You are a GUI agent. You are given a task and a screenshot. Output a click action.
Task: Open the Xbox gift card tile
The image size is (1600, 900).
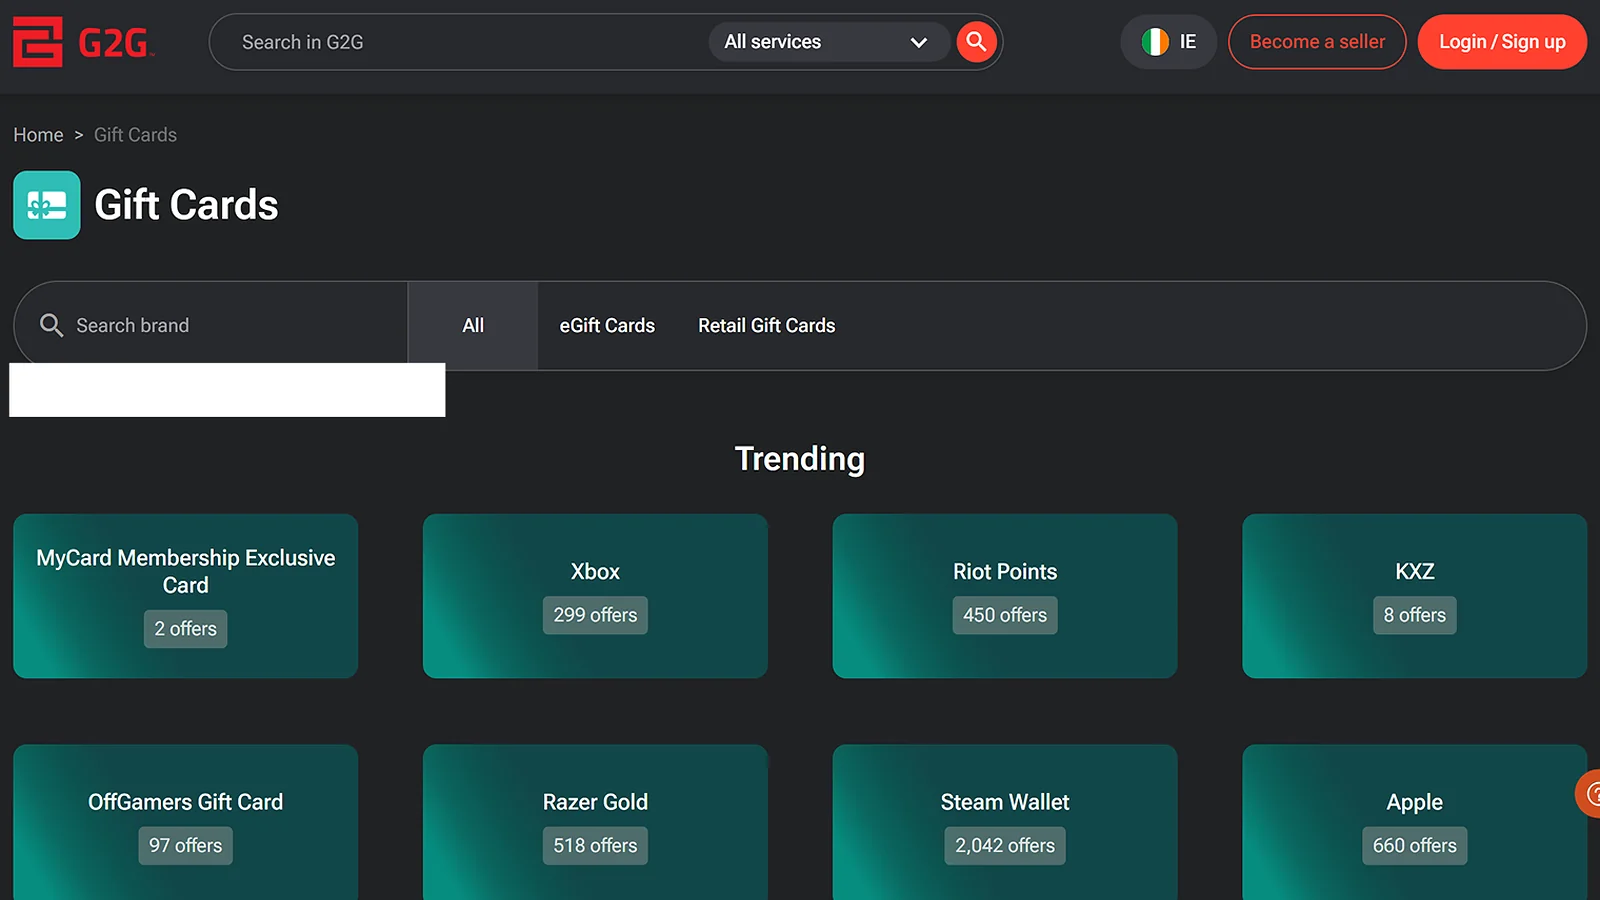pyautogui.click(x=595, y=596)
